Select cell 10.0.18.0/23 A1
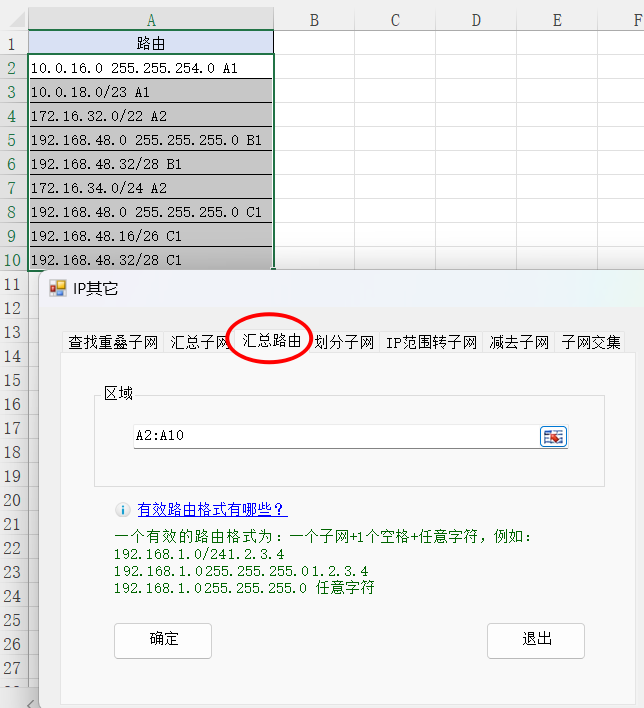Image resolution: width=644 pixels, height=708 pixels. [151, 92]
